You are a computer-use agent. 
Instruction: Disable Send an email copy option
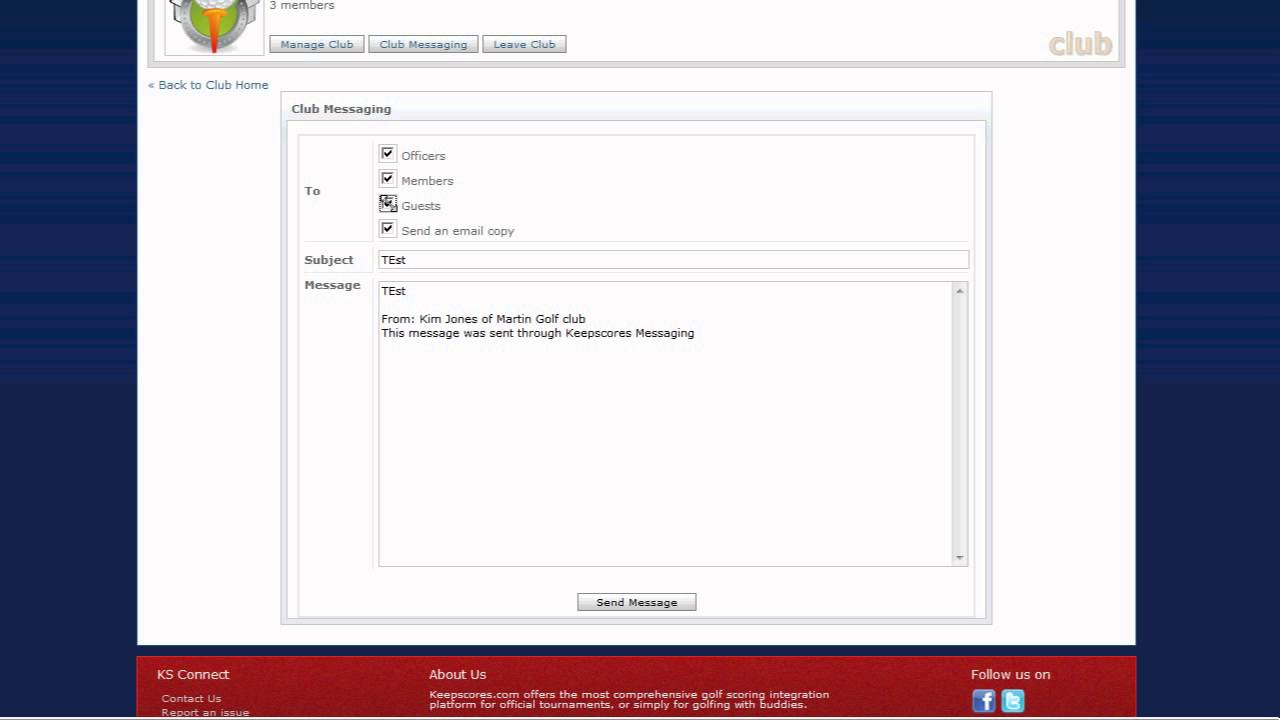coord(388,229)
